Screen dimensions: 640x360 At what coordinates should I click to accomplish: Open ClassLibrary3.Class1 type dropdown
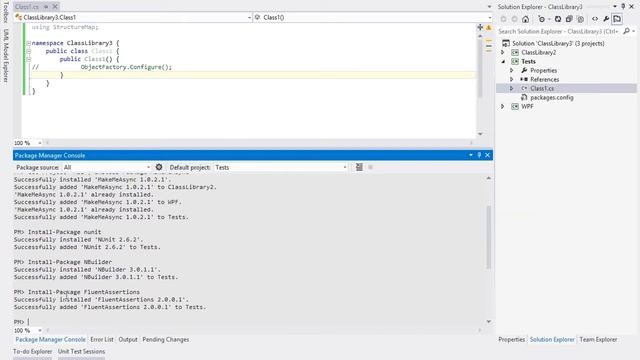click(x=133, y=17)
